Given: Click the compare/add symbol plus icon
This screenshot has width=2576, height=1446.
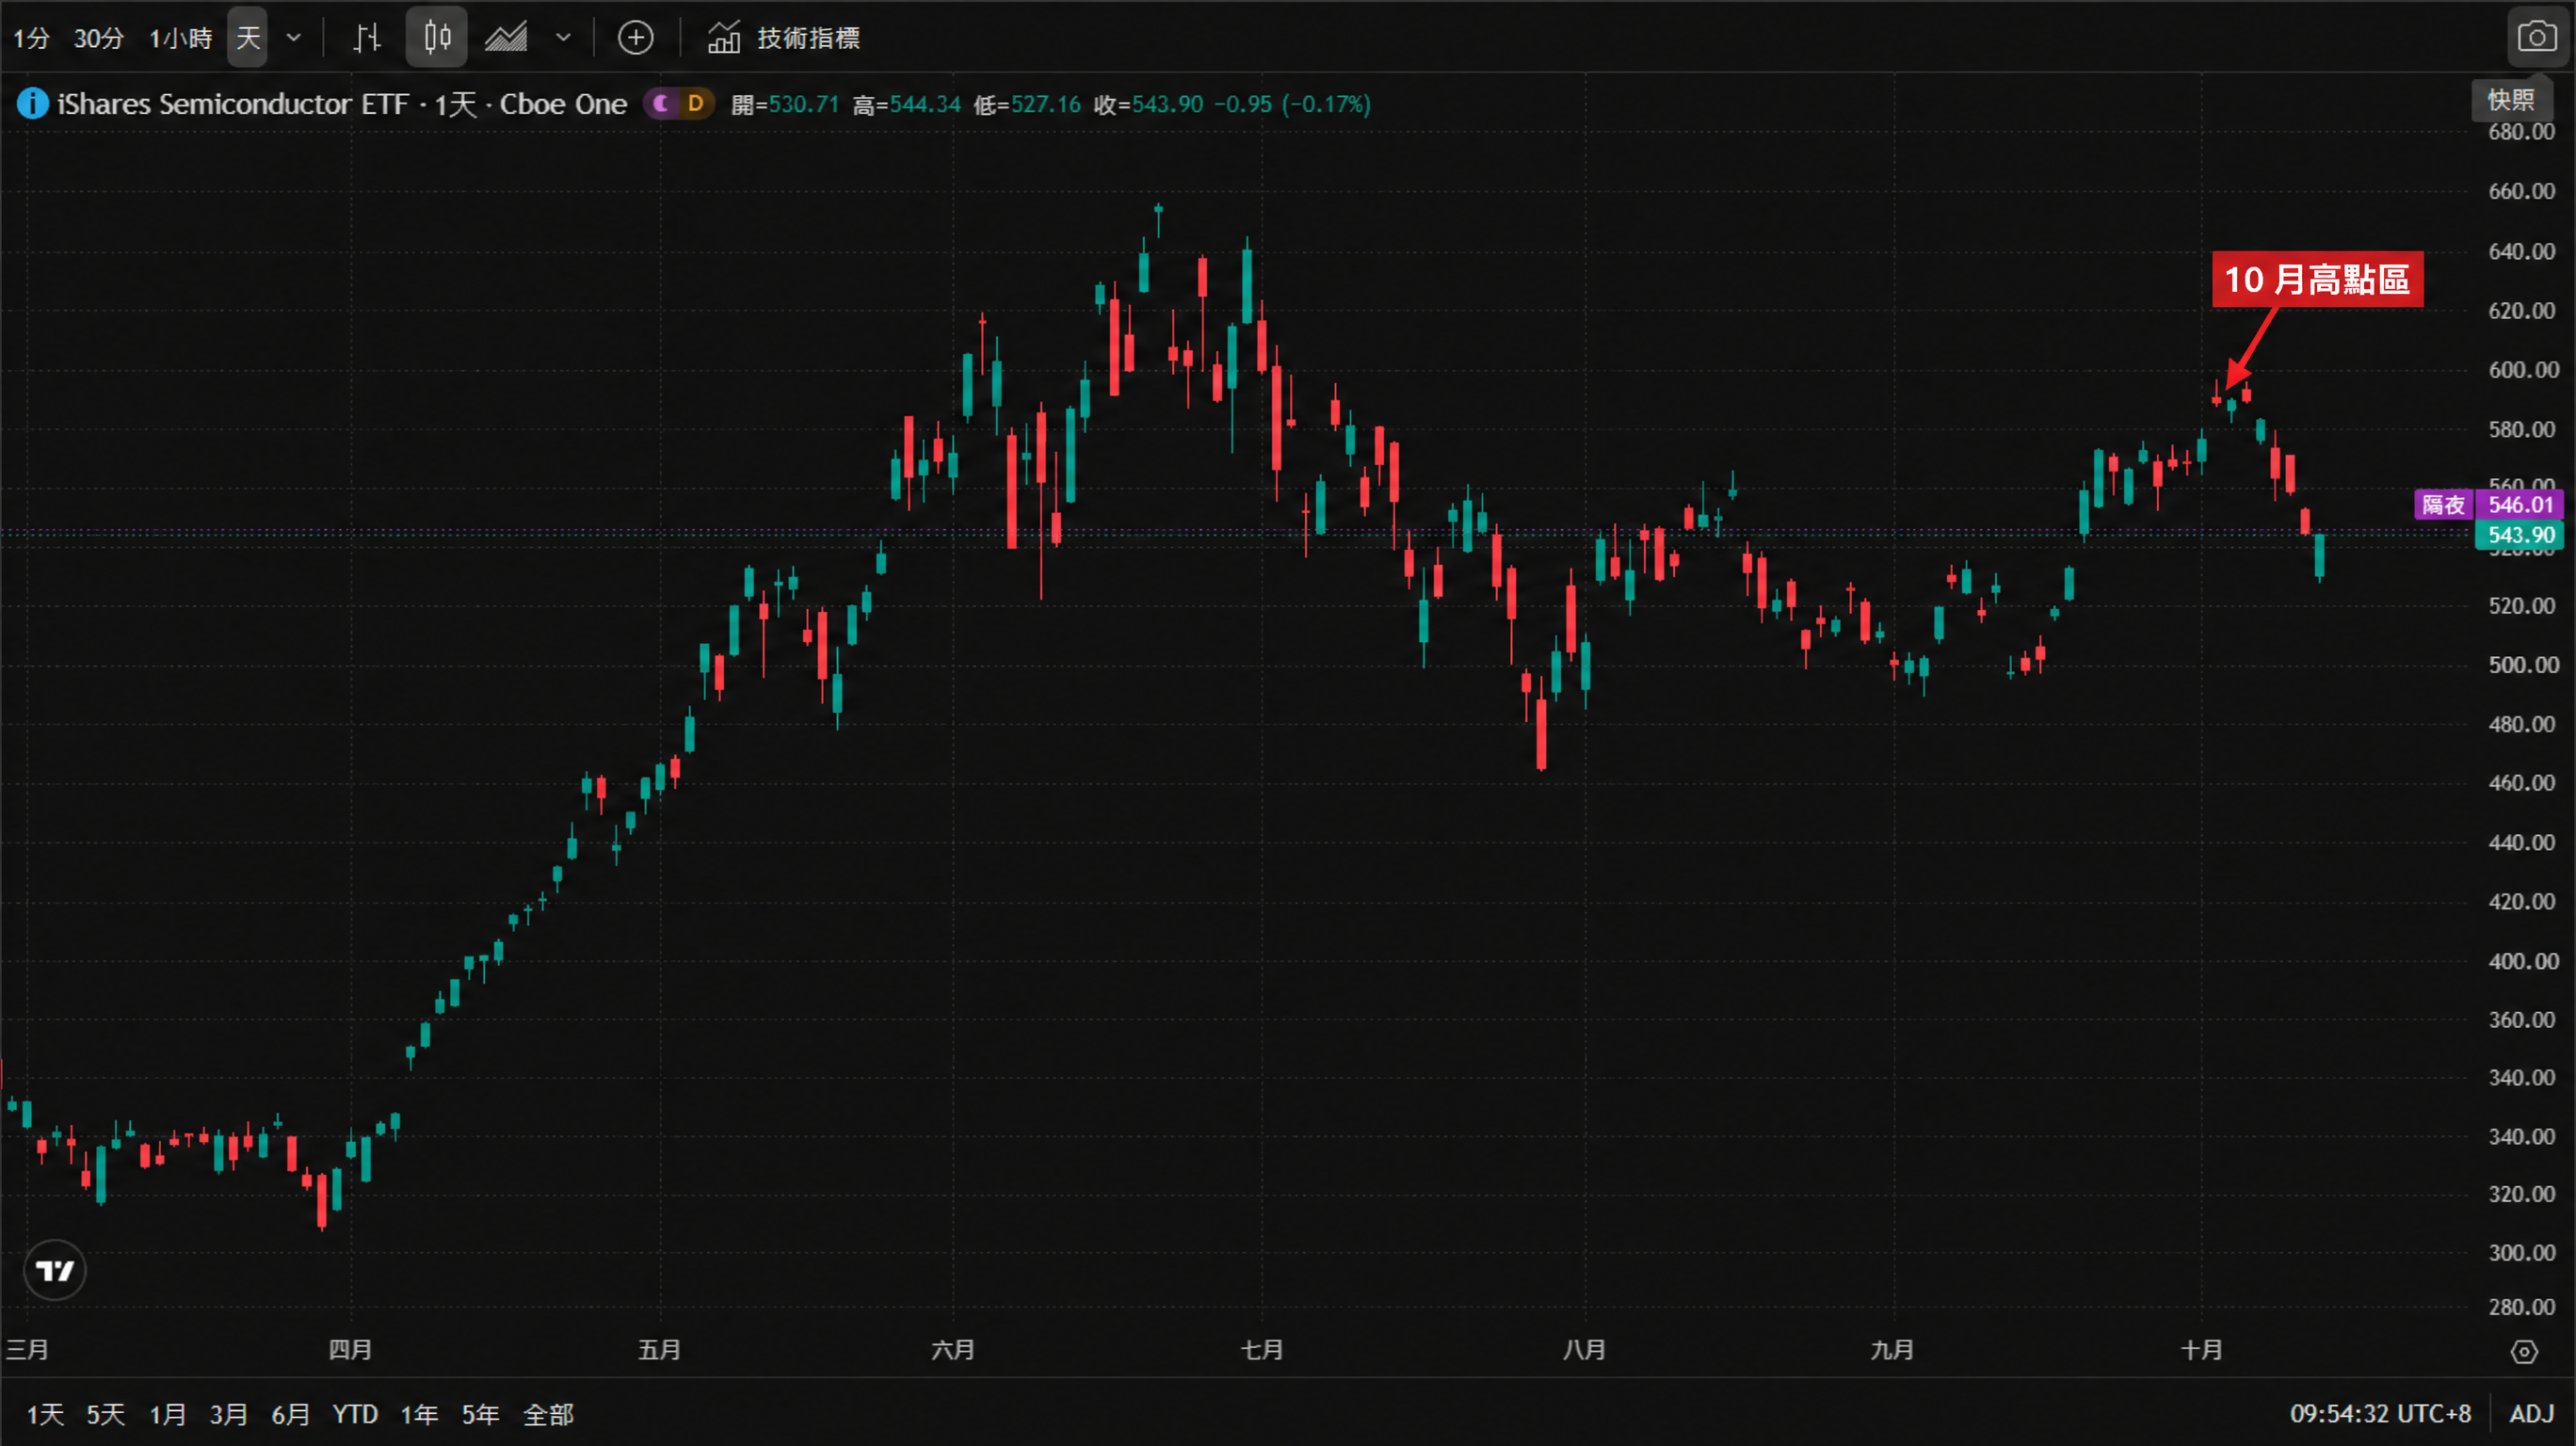Looking at the screenshot, I should [x=635, y=38].
